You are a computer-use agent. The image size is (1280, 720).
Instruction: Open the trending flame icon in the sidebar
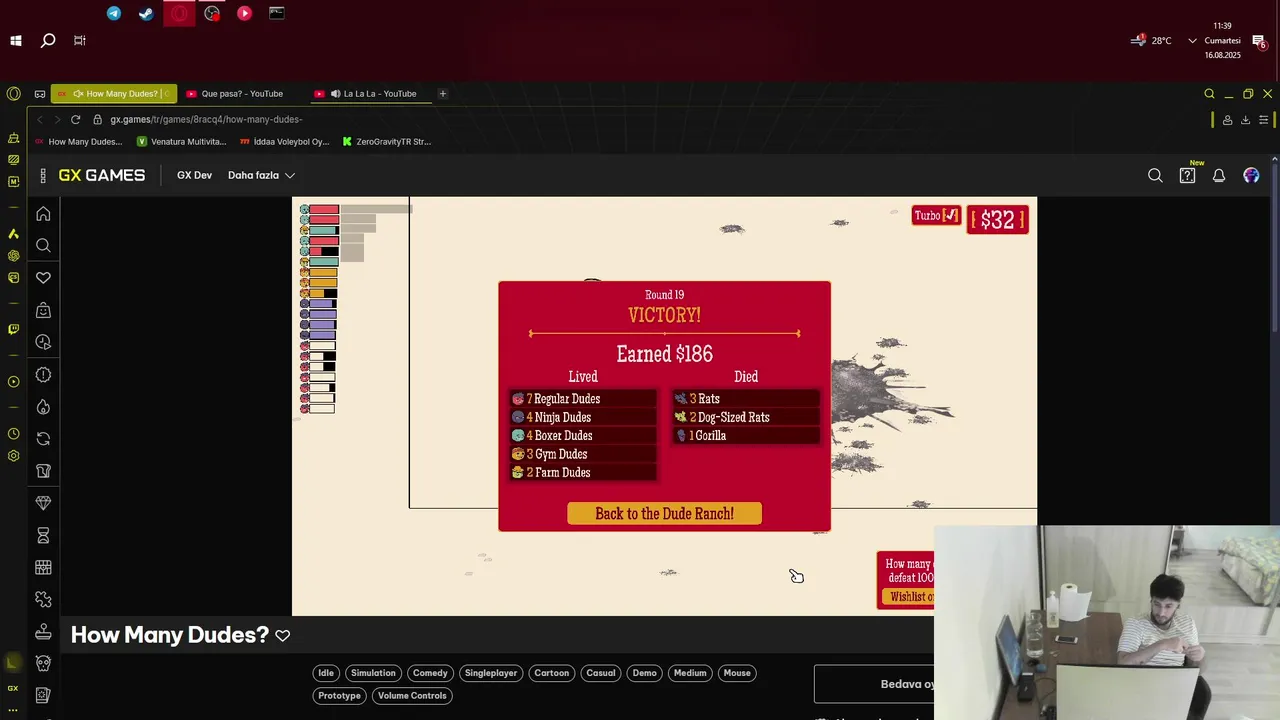[43, 407]
